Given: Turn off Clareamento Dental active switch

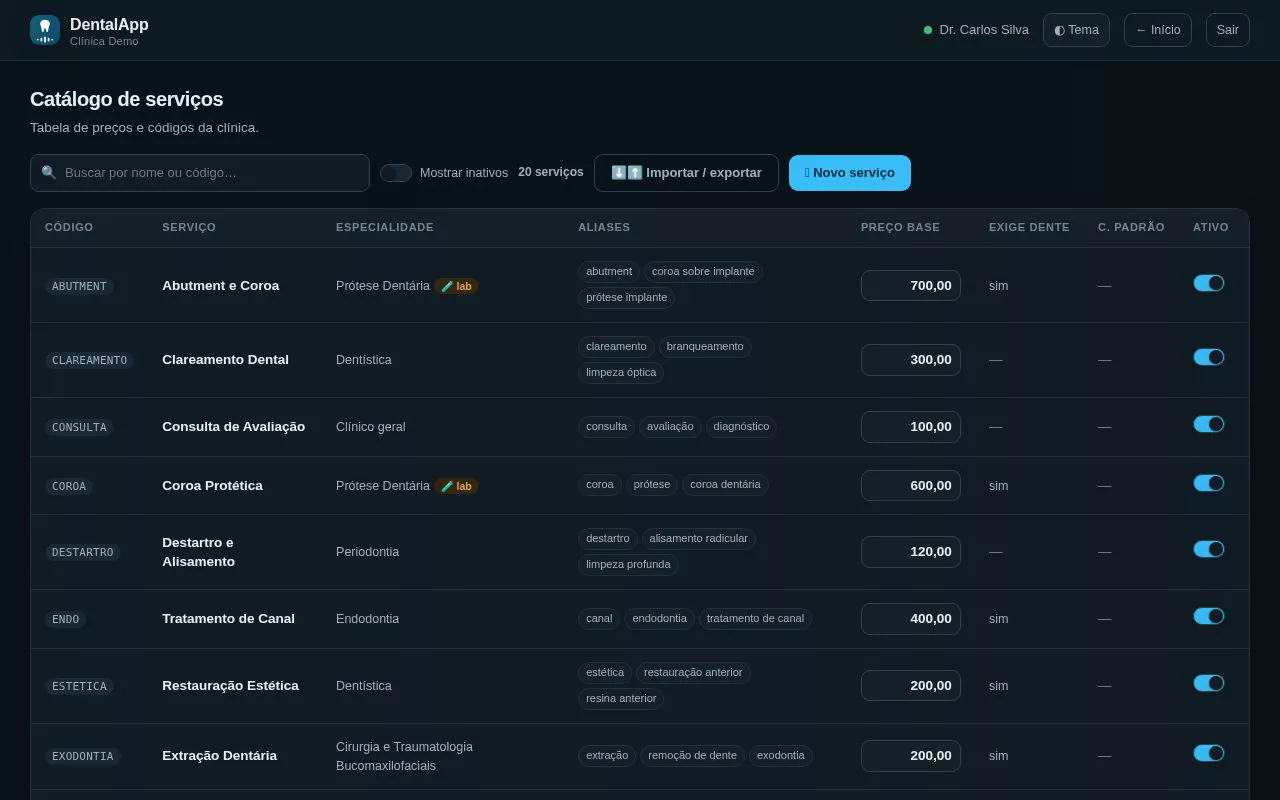Looking at the screenshot, I should [x=1209, y=357].
